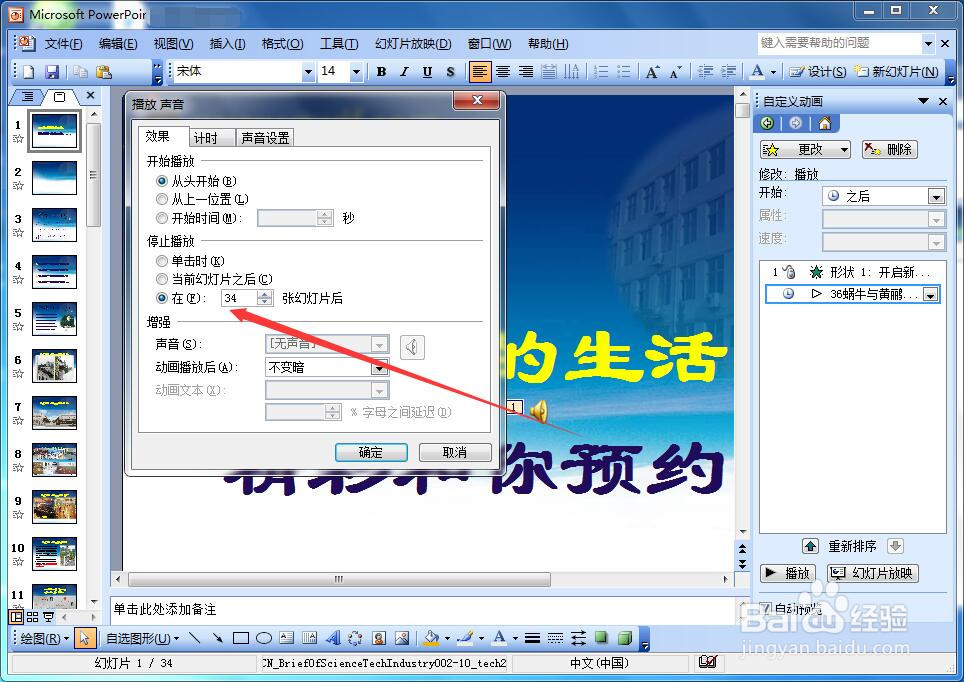Align text left
This screenshot has width=964, height=682.
pyautogui.click(x=480, y=72)
